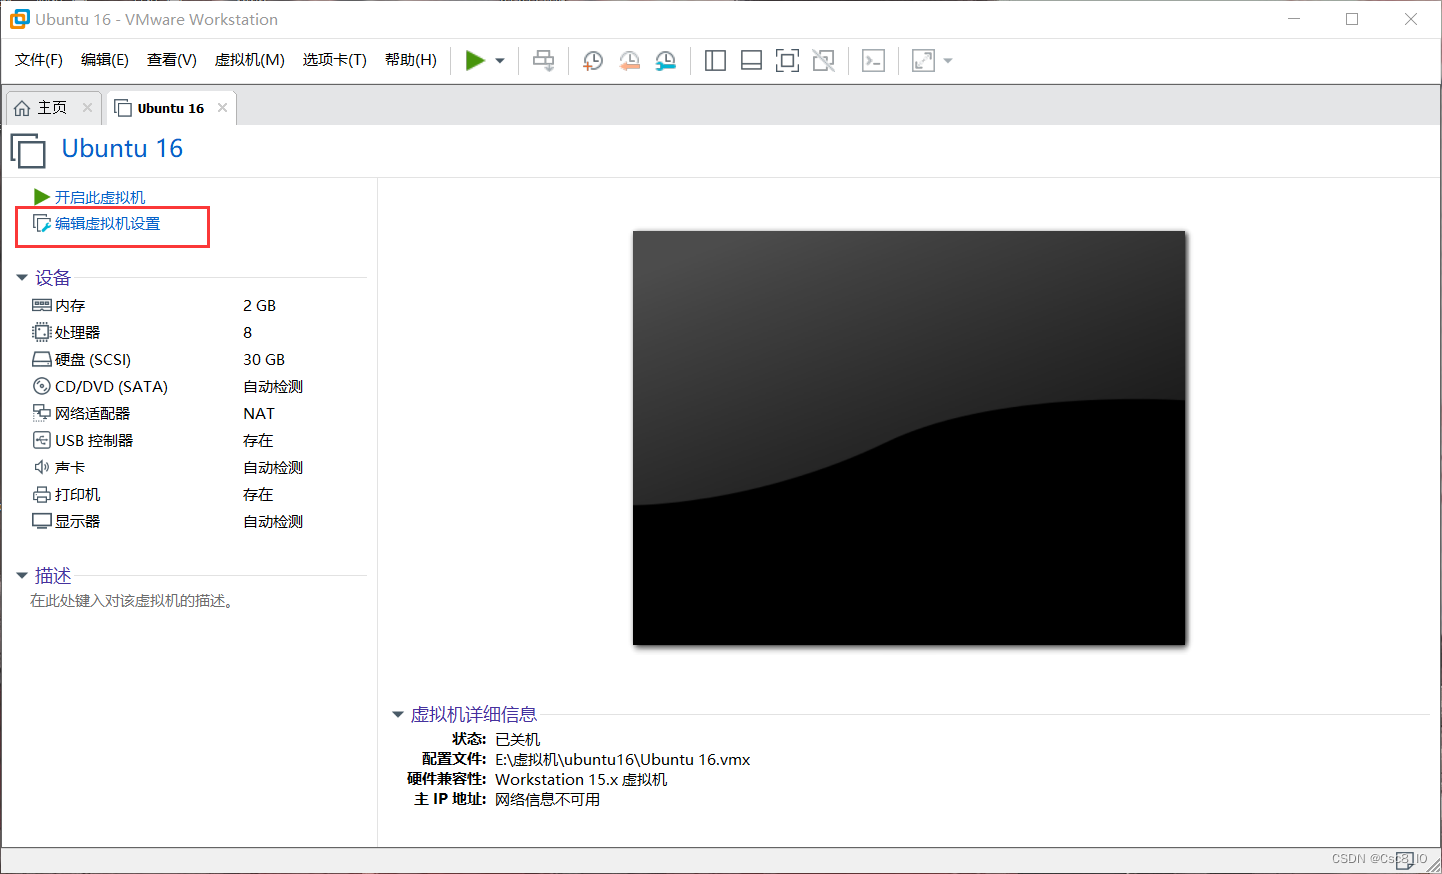
Task: Open the 选项卡(T) menu
Action: [335, 60]
